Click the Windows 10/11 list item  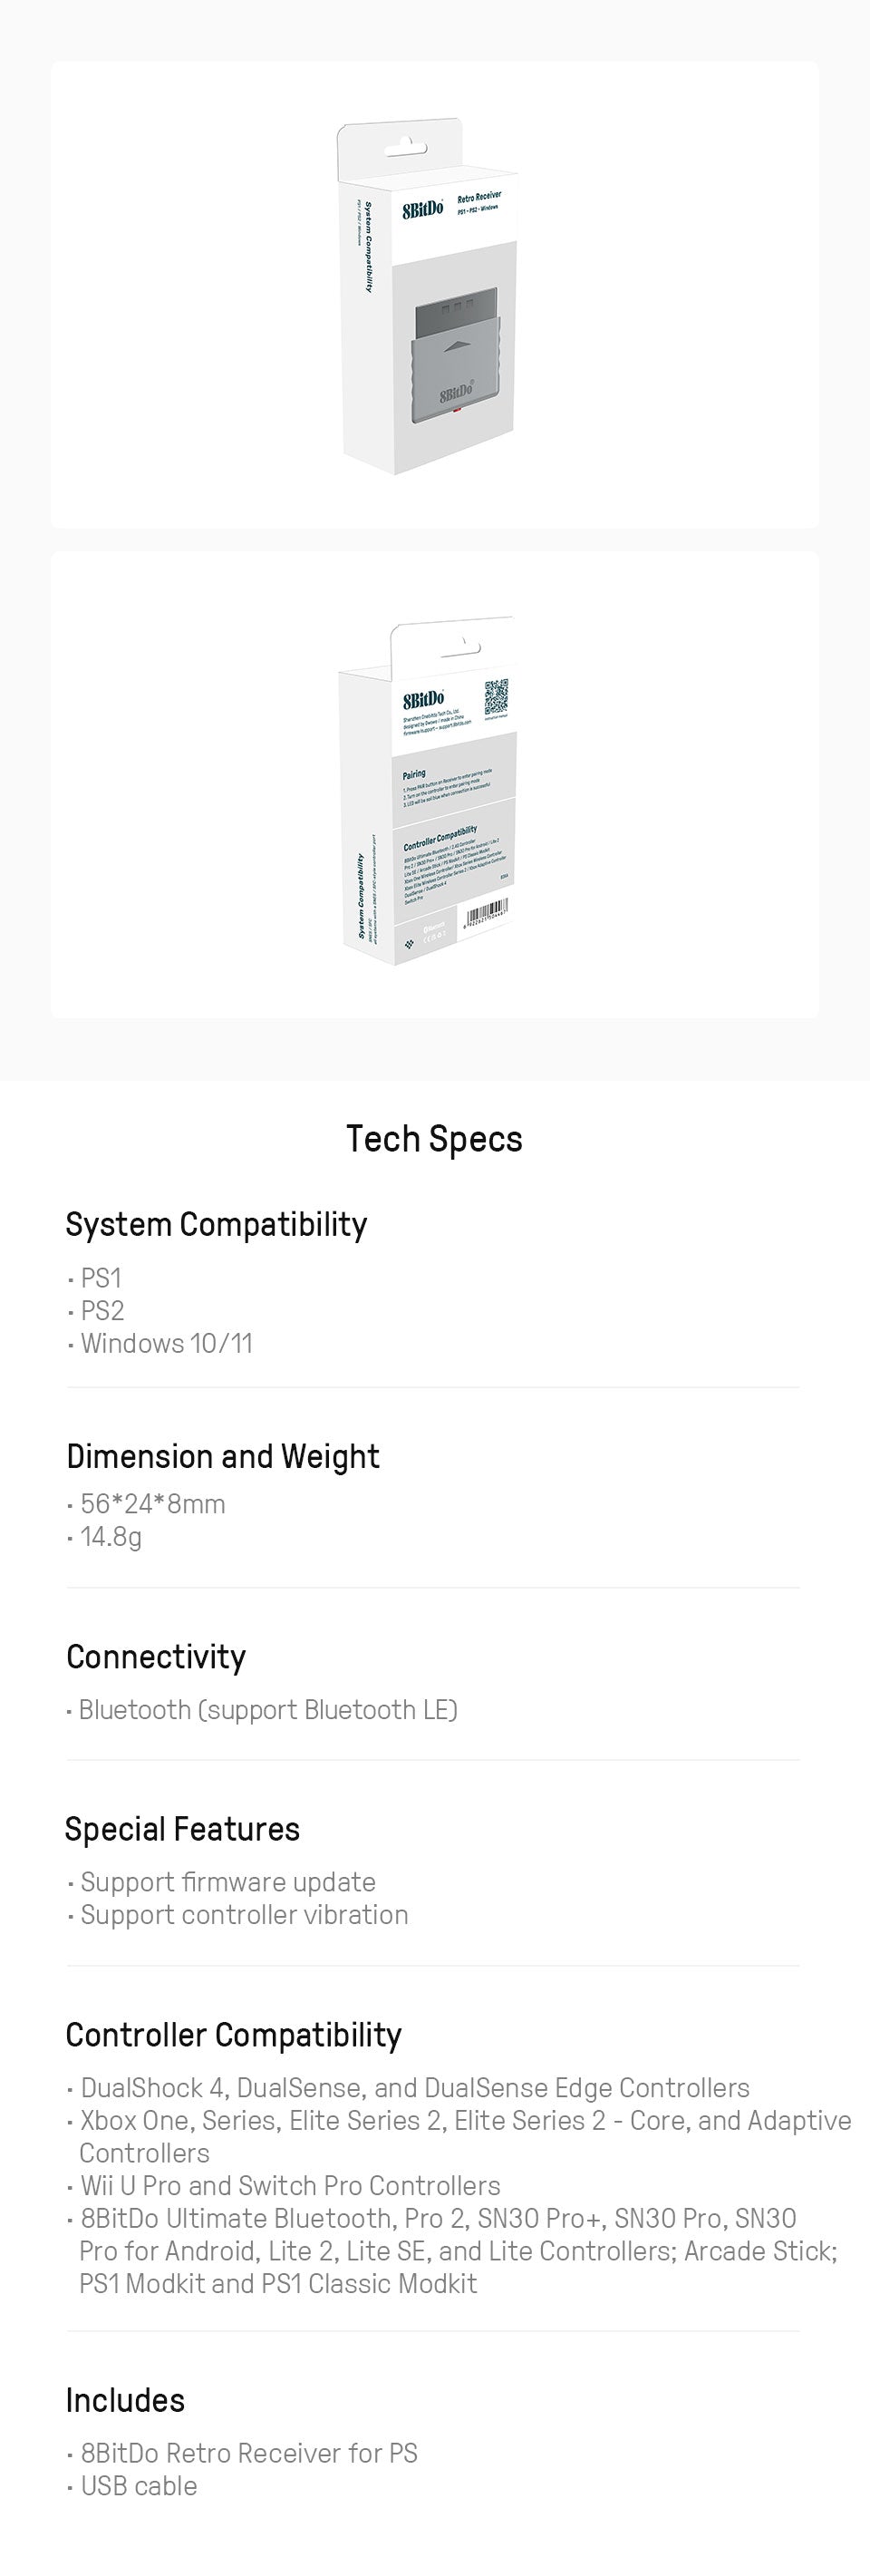166,1343
